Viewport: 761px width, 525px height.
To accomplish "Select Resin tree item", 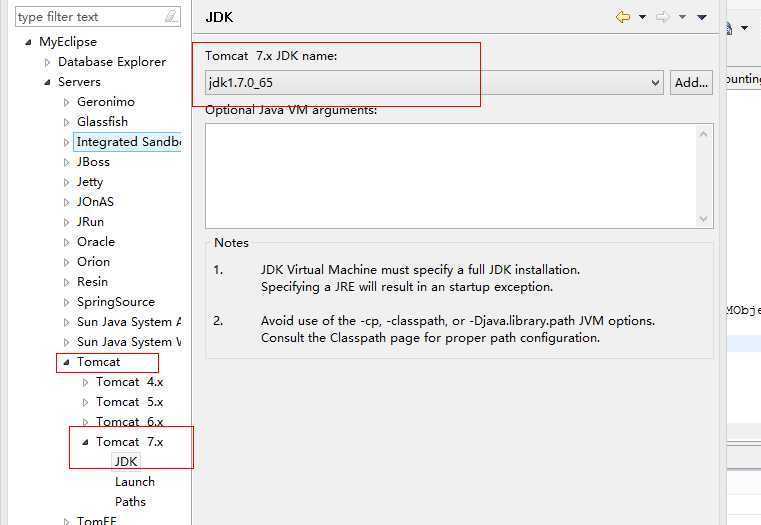I will point(92,281).
